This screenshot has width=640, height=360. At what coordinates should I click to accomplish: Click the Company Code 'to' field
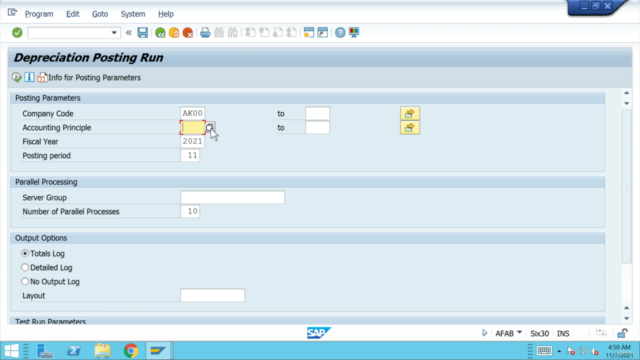tap(317, 113)
